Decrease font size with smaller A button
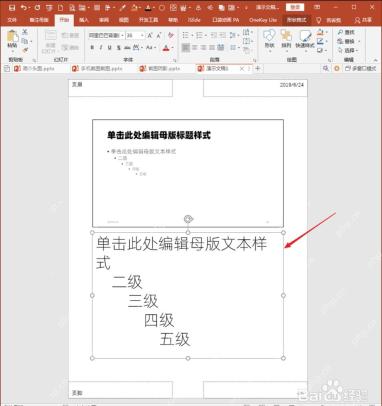Image resolution: width=382 pixels, height=406 pixels. click(159, 35)
